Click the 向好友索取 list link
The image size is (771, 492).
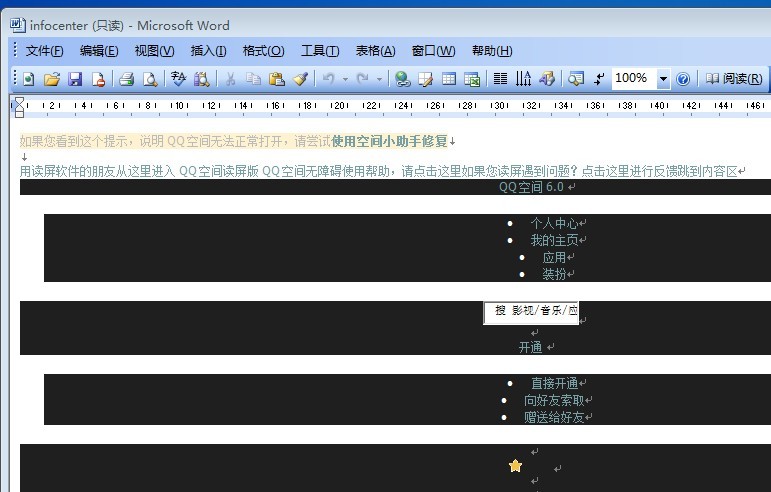click(x=554, y=400)
